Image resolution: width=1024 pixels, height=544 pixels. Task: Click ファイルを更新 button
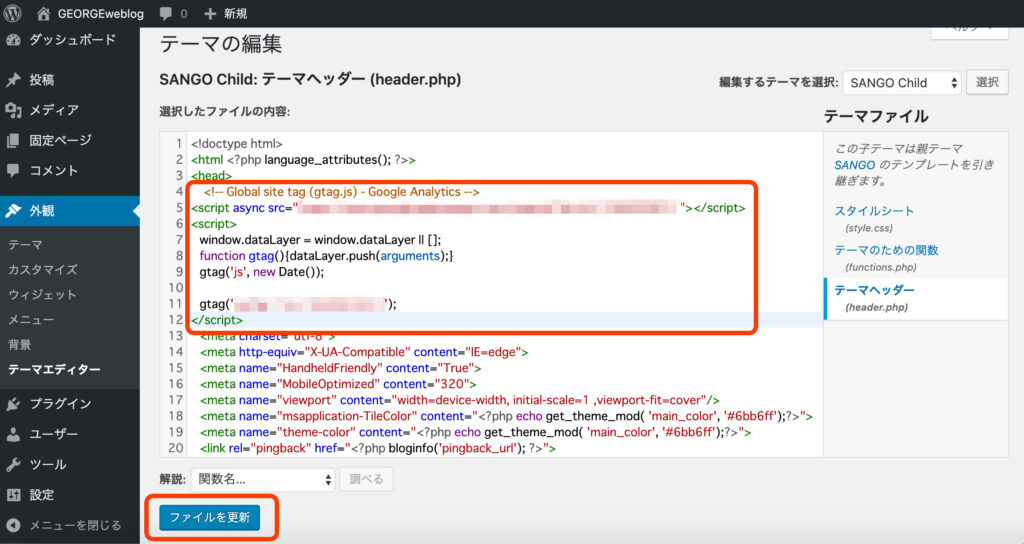pyautogui.click(x=210, y=517)
